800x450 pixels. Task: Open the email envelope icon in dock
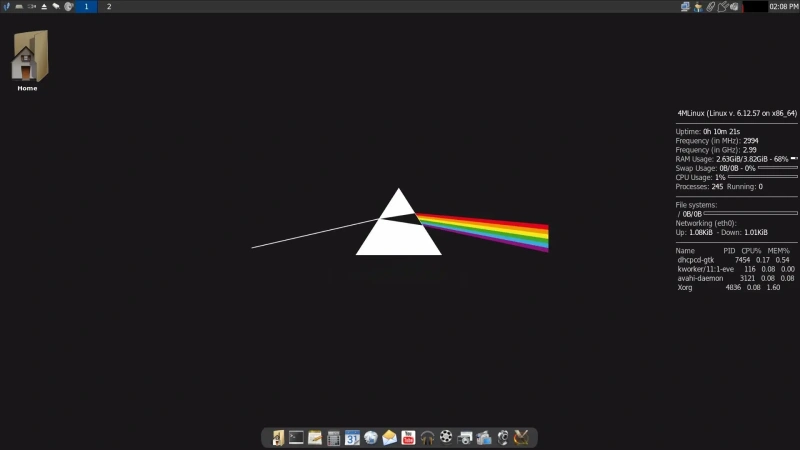390,437
